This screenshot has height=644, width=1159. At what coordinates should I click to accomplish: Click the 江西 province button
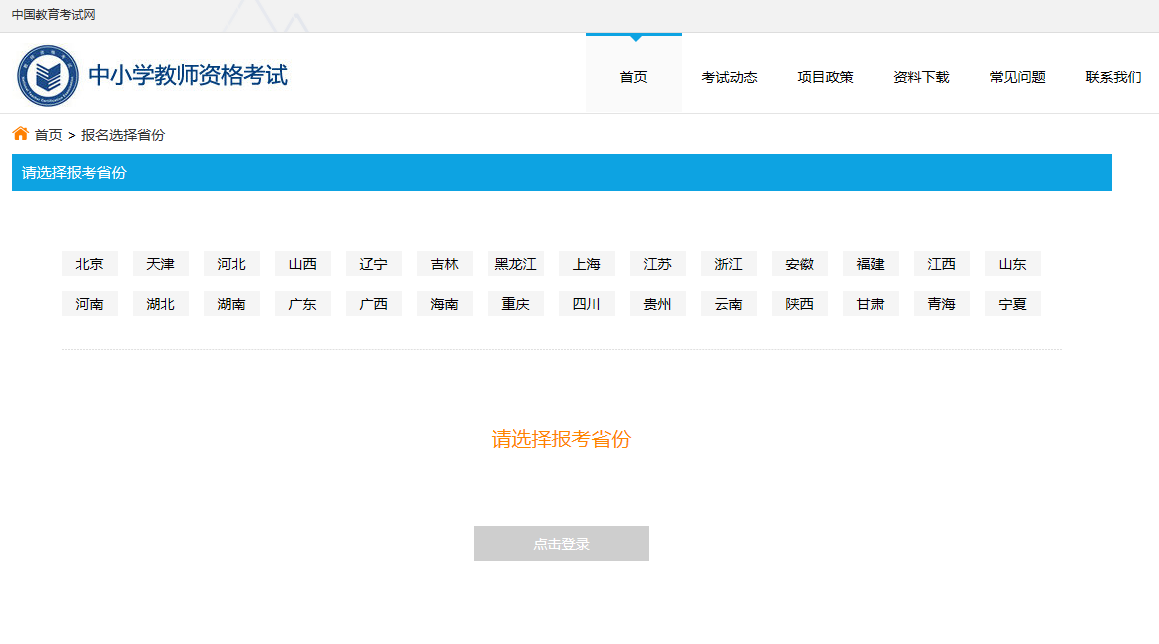(941, 264)
